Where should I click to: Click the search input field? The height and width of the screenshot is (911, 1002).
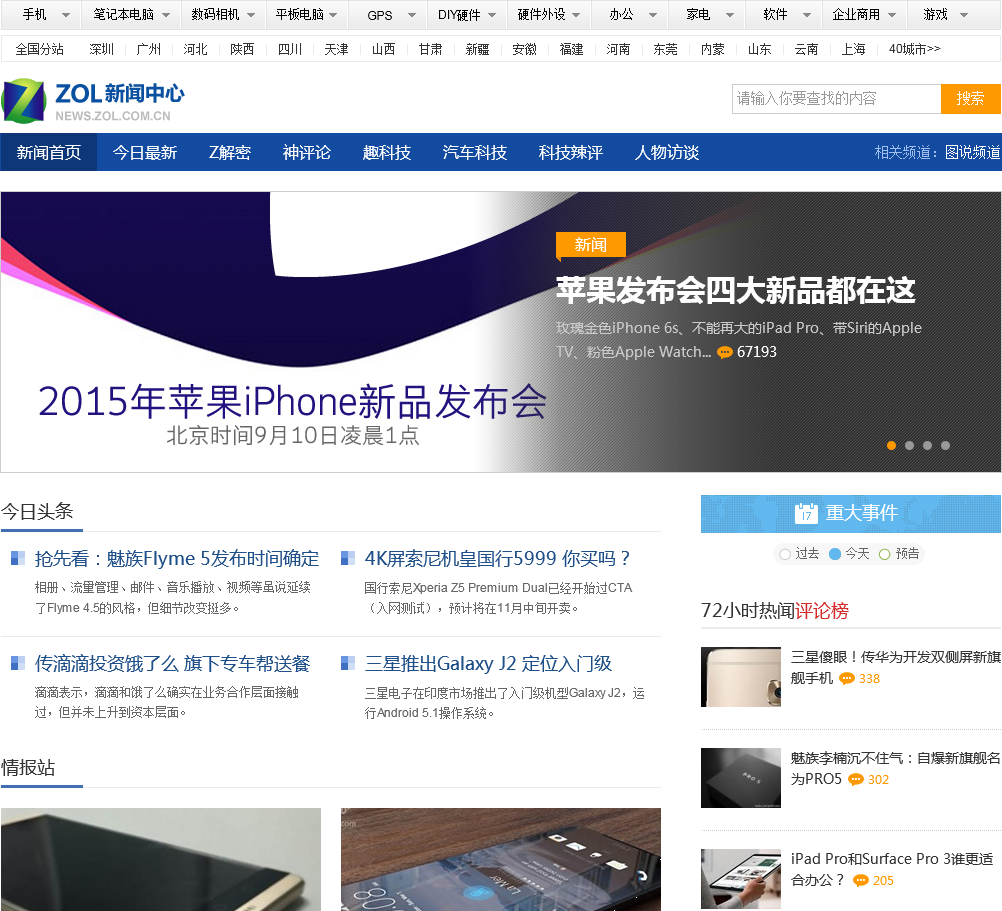tap(836, 98)
